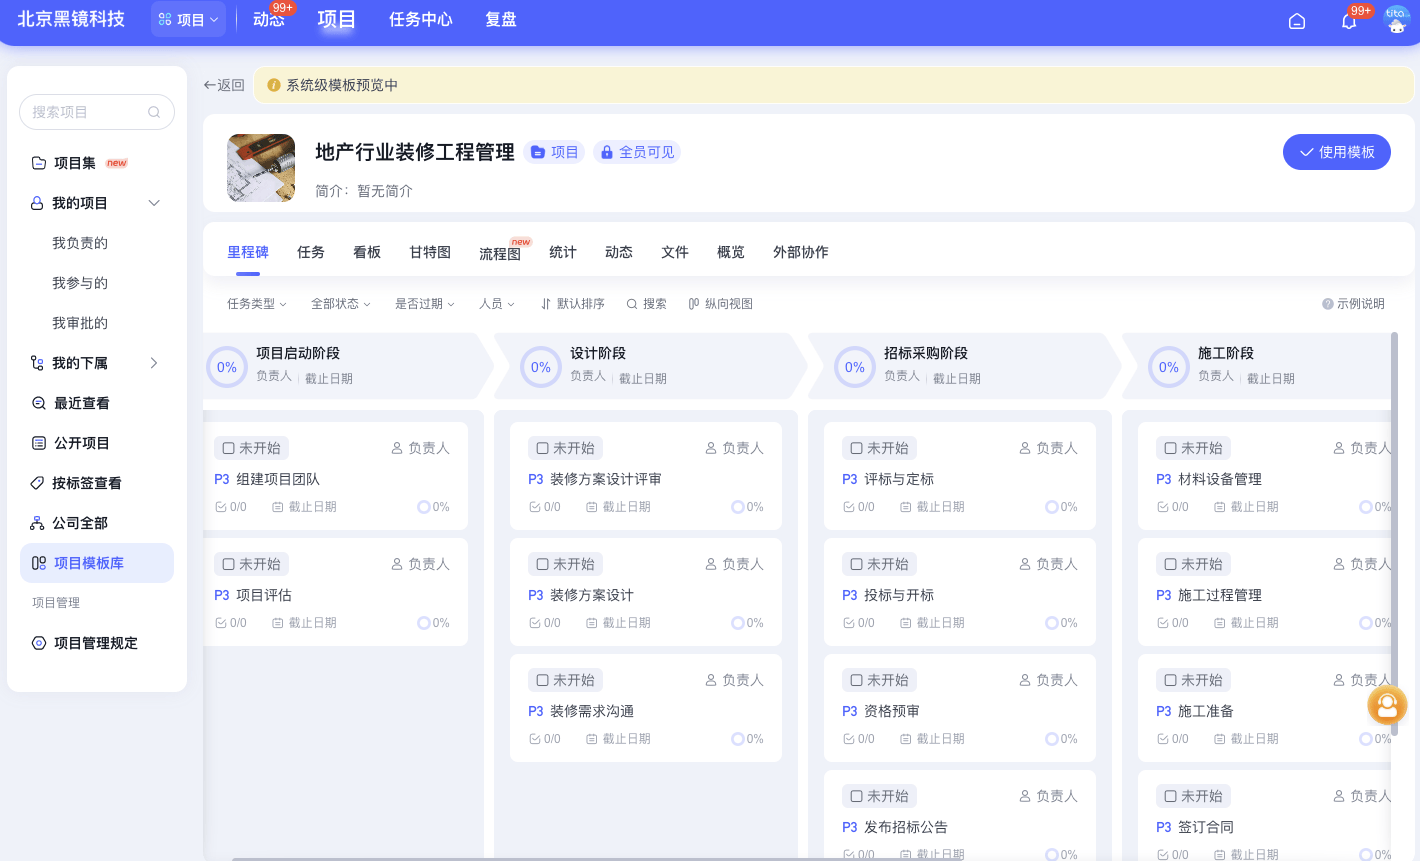The width and height of the screenshot is (1420, 861).
Task: Collapse the 我的项目 sidebar section
Action: tap(154, 203)
